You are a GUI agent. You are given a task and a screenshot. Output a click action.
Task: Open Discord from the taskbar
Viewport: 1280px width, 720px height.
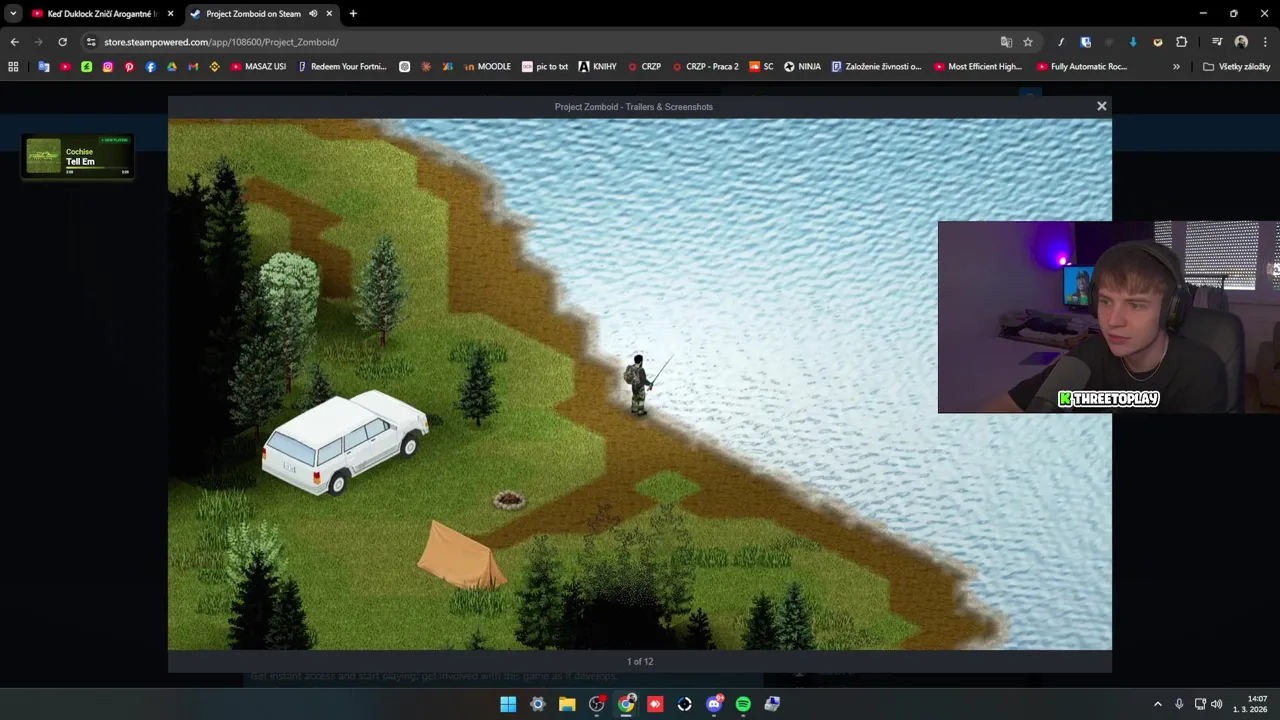coord(714,704)
